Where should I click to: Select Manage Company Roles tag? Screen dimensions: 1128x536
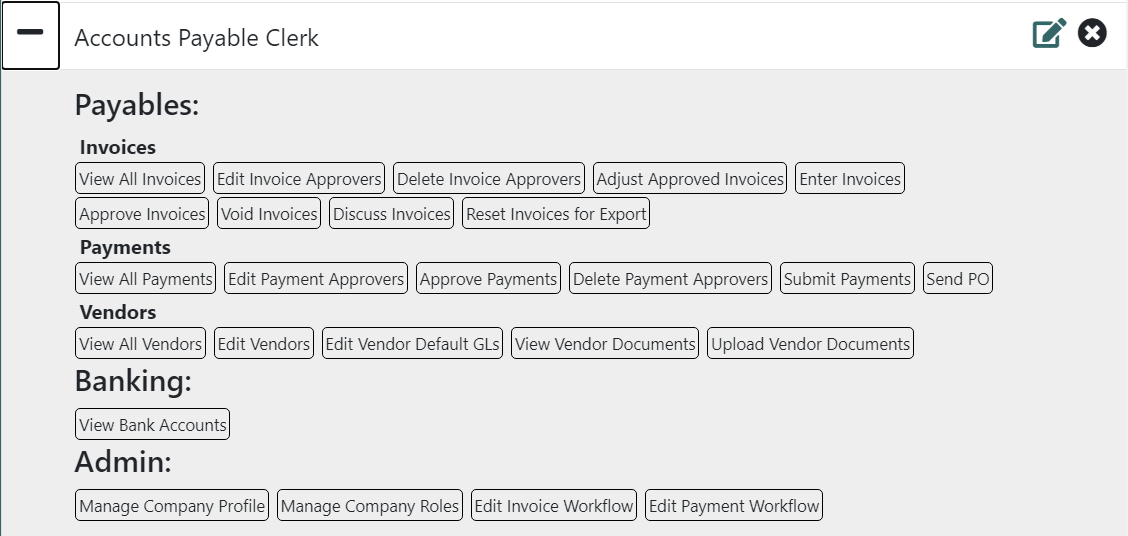(x=370, y=505)
